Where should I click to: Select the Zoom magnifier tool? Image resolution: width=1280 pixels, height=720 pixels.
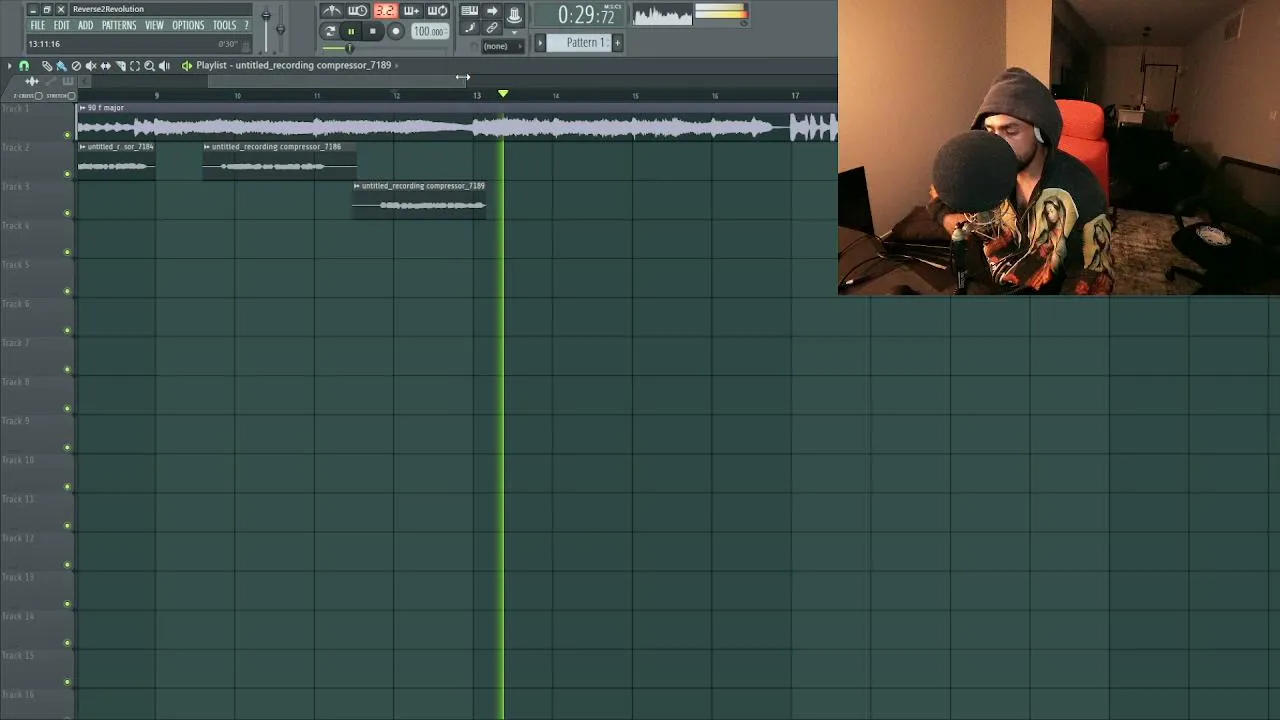[149, 66]
